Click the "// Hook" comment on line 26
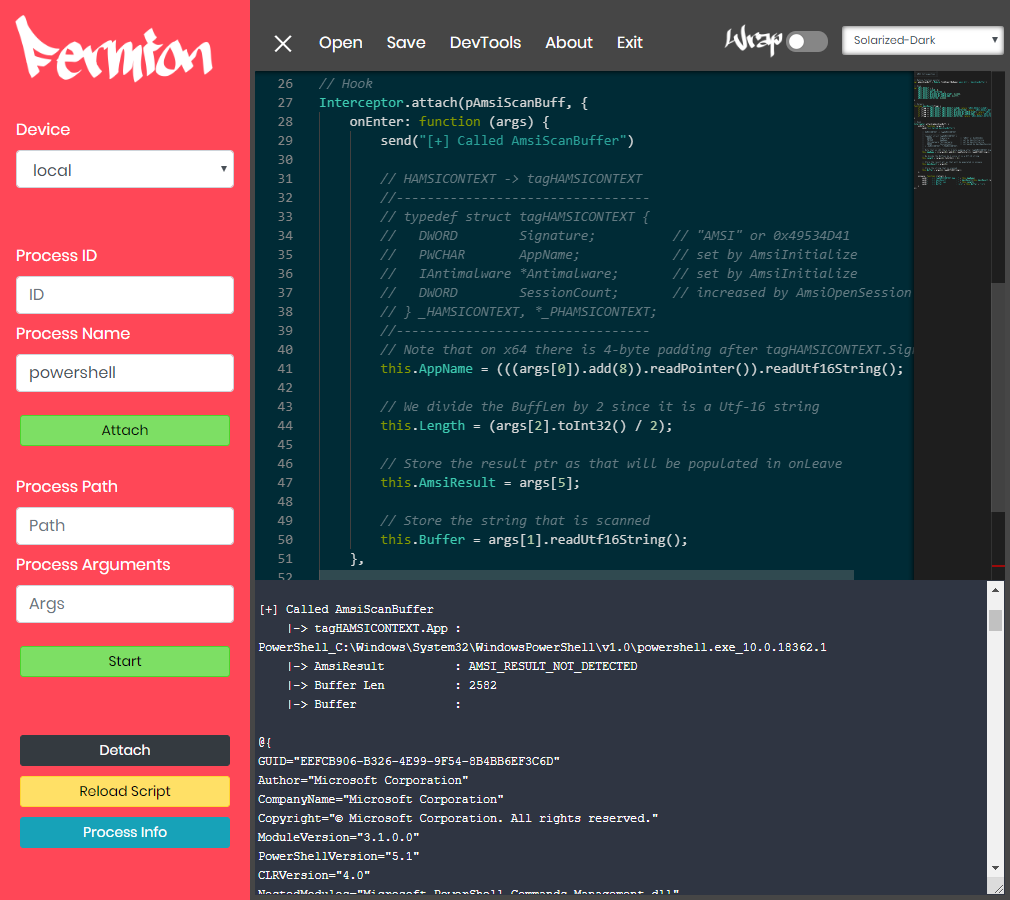This screenshot has width=1010, height=900. (x=346, y=84)
